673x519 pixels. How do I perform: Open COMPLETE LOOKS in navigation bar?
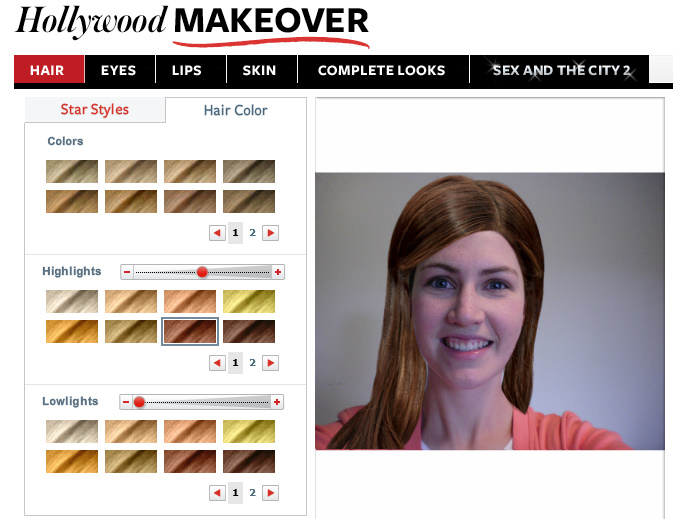coord(383,70)
